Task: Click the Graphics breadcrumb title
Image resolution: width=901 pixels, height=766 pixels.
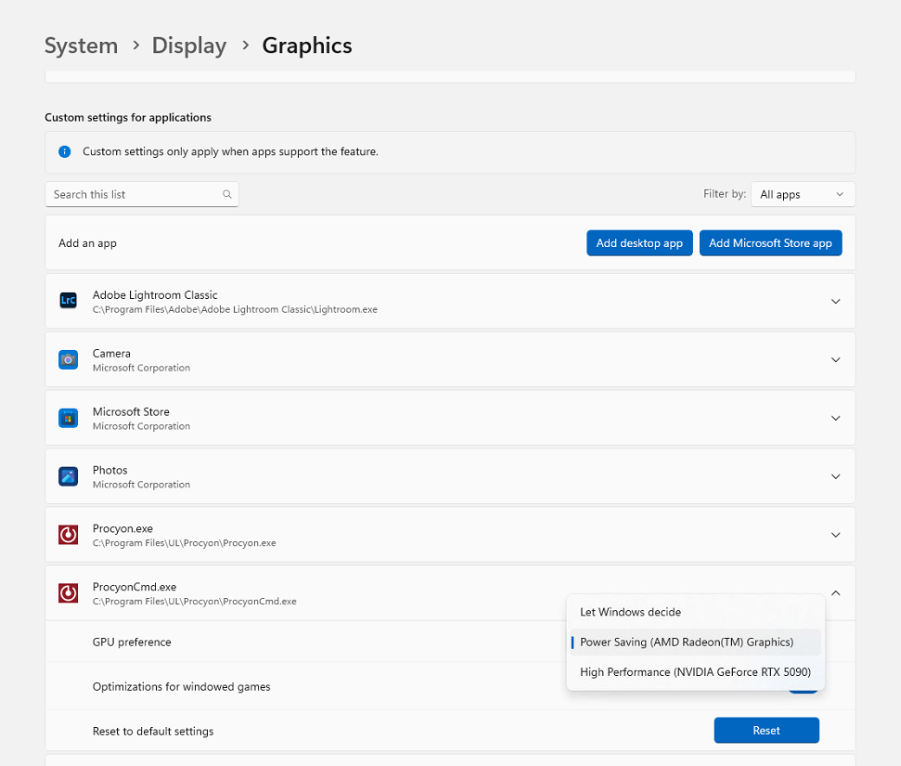Action: point(307,45)
